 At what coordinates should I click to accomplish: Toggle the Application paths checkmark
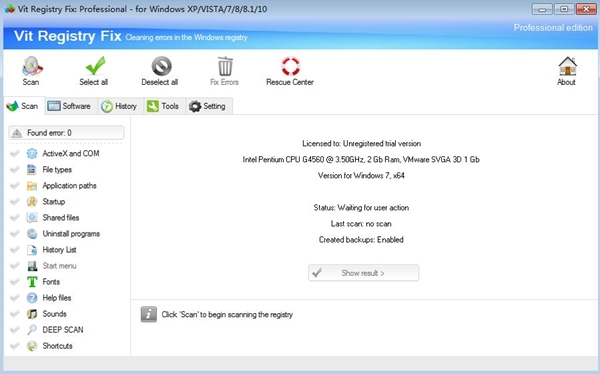pyautogui.click(x=15, y=186)
